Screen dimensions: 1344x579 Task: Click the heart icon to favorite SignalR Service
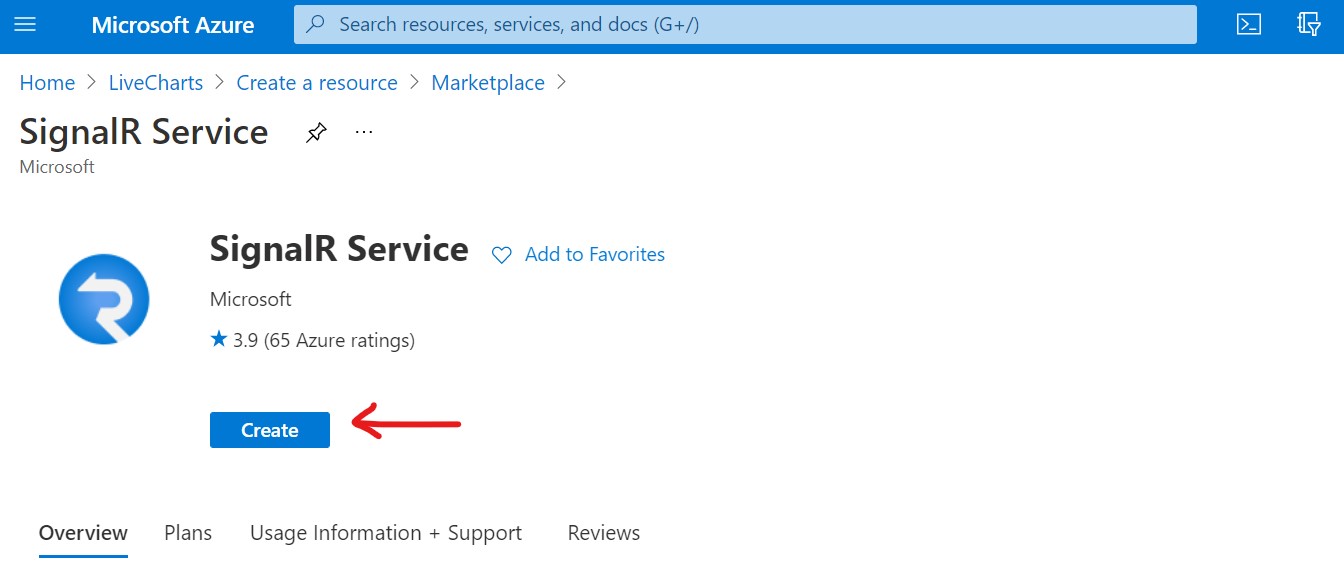click(x=501, y=255)
